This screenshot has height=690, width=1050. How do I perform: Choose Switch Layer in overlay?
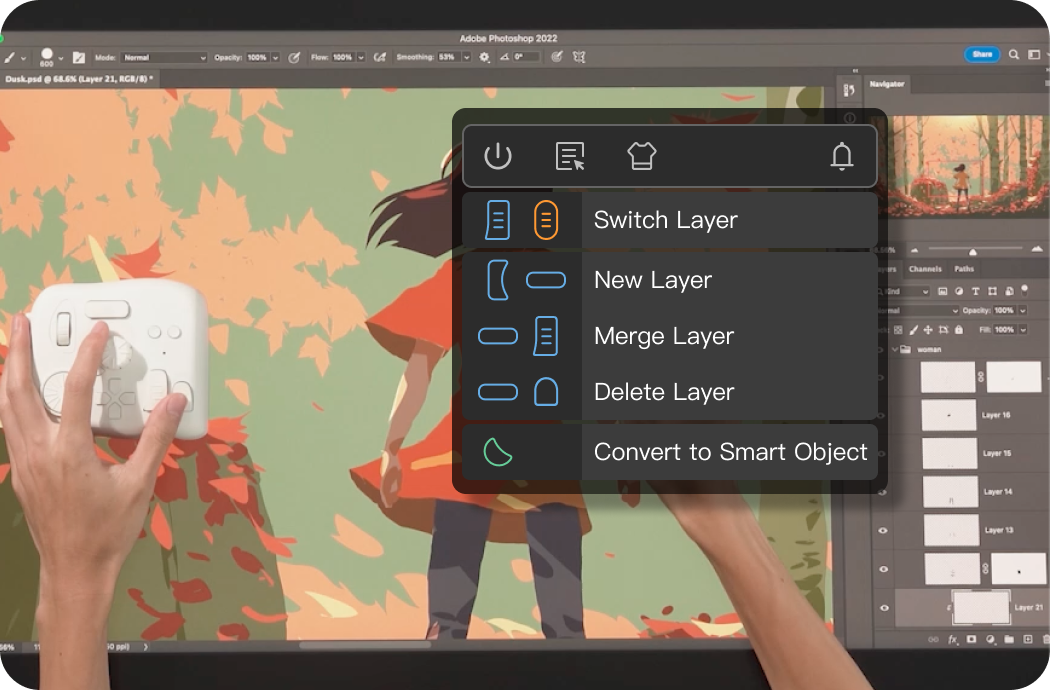(670, 220)
